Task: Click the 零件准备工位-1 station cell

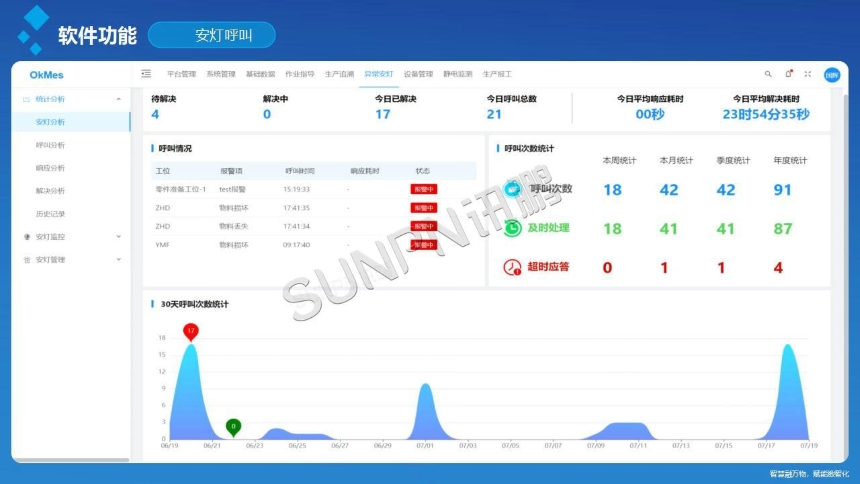Action: point(180,189)
